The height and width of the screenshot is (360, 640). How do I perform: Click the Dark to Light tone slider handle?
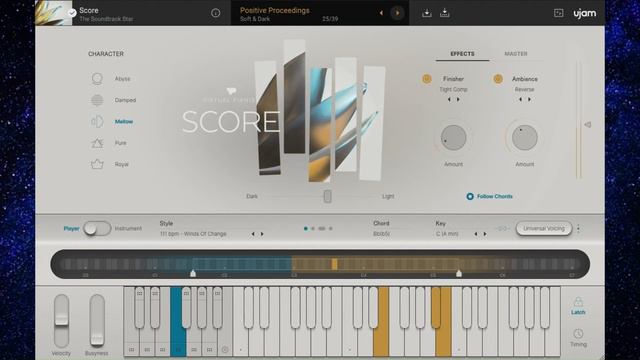(327, 196)
